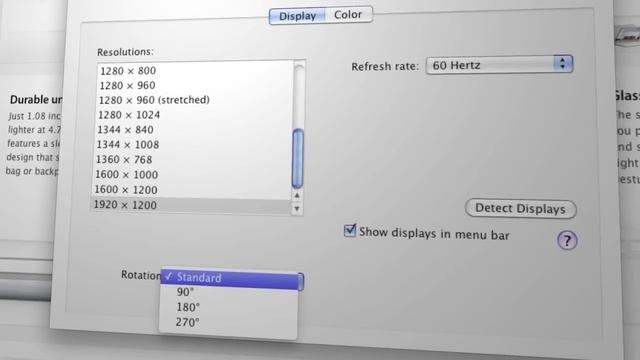
Task: Choose 90° rotation option
Action: 229,292
